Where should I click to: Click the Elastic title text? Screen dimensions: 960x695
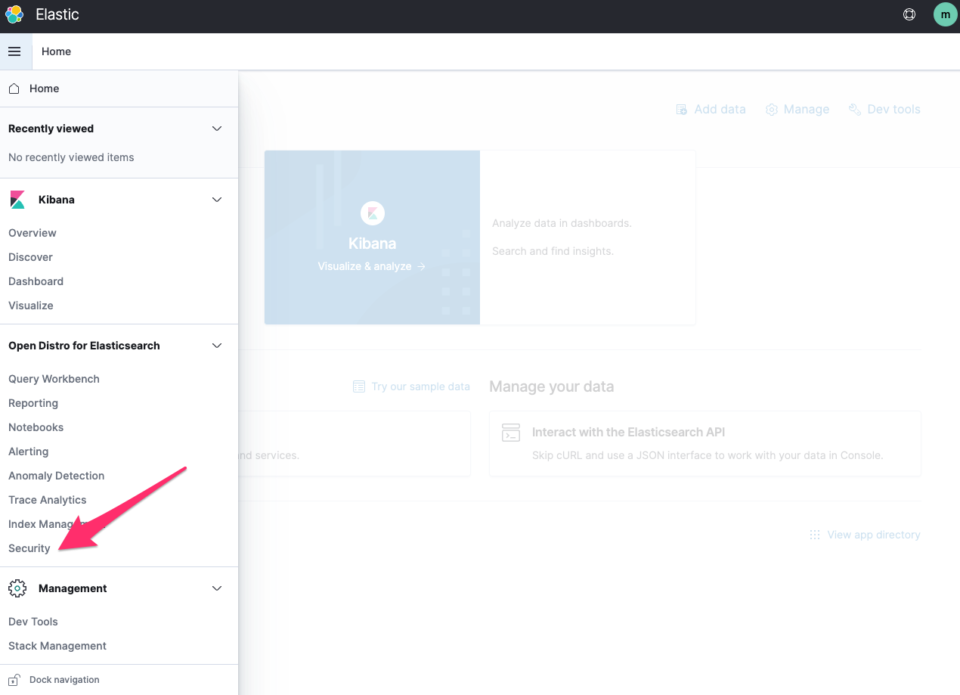point(57,14)
